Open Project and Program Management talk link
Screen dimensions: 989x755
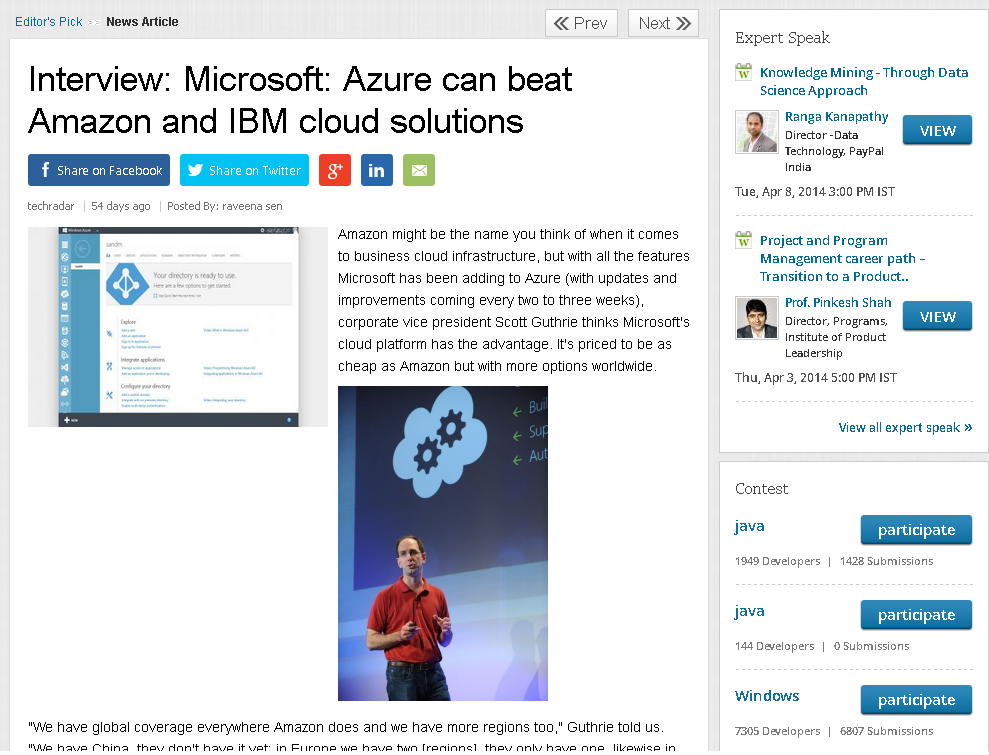coord(843,259)
